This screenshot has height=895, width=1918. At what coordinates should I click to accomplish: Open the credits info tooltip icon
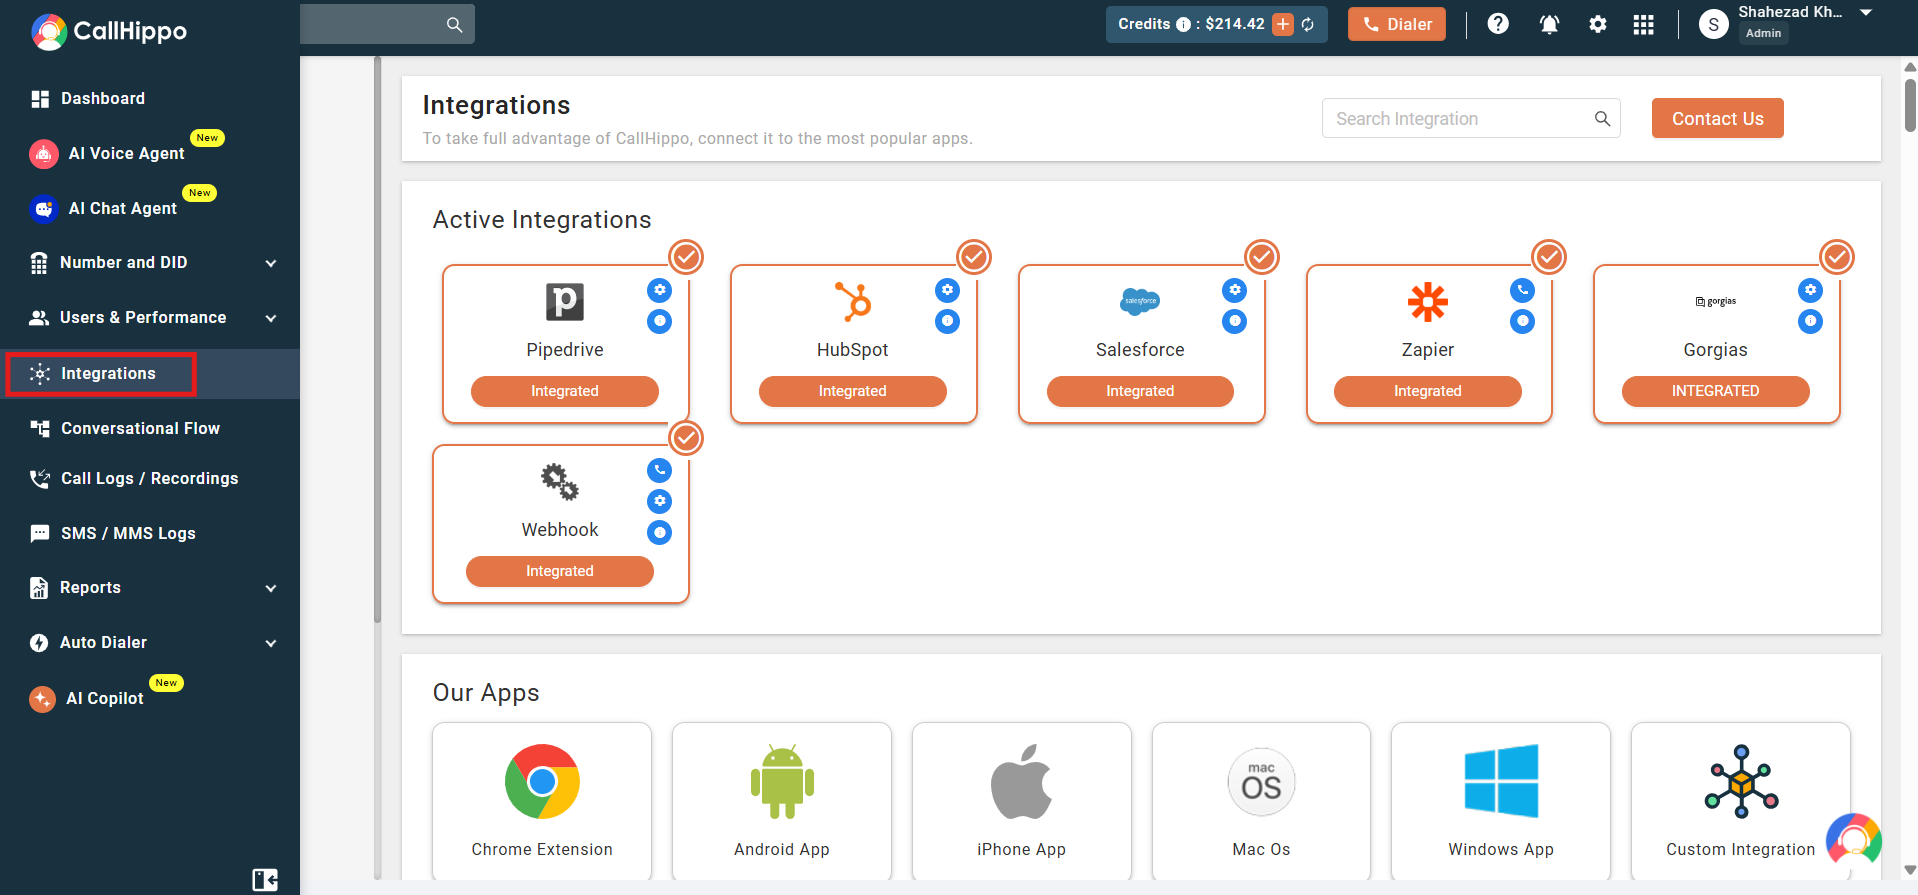click(1183, 24)
